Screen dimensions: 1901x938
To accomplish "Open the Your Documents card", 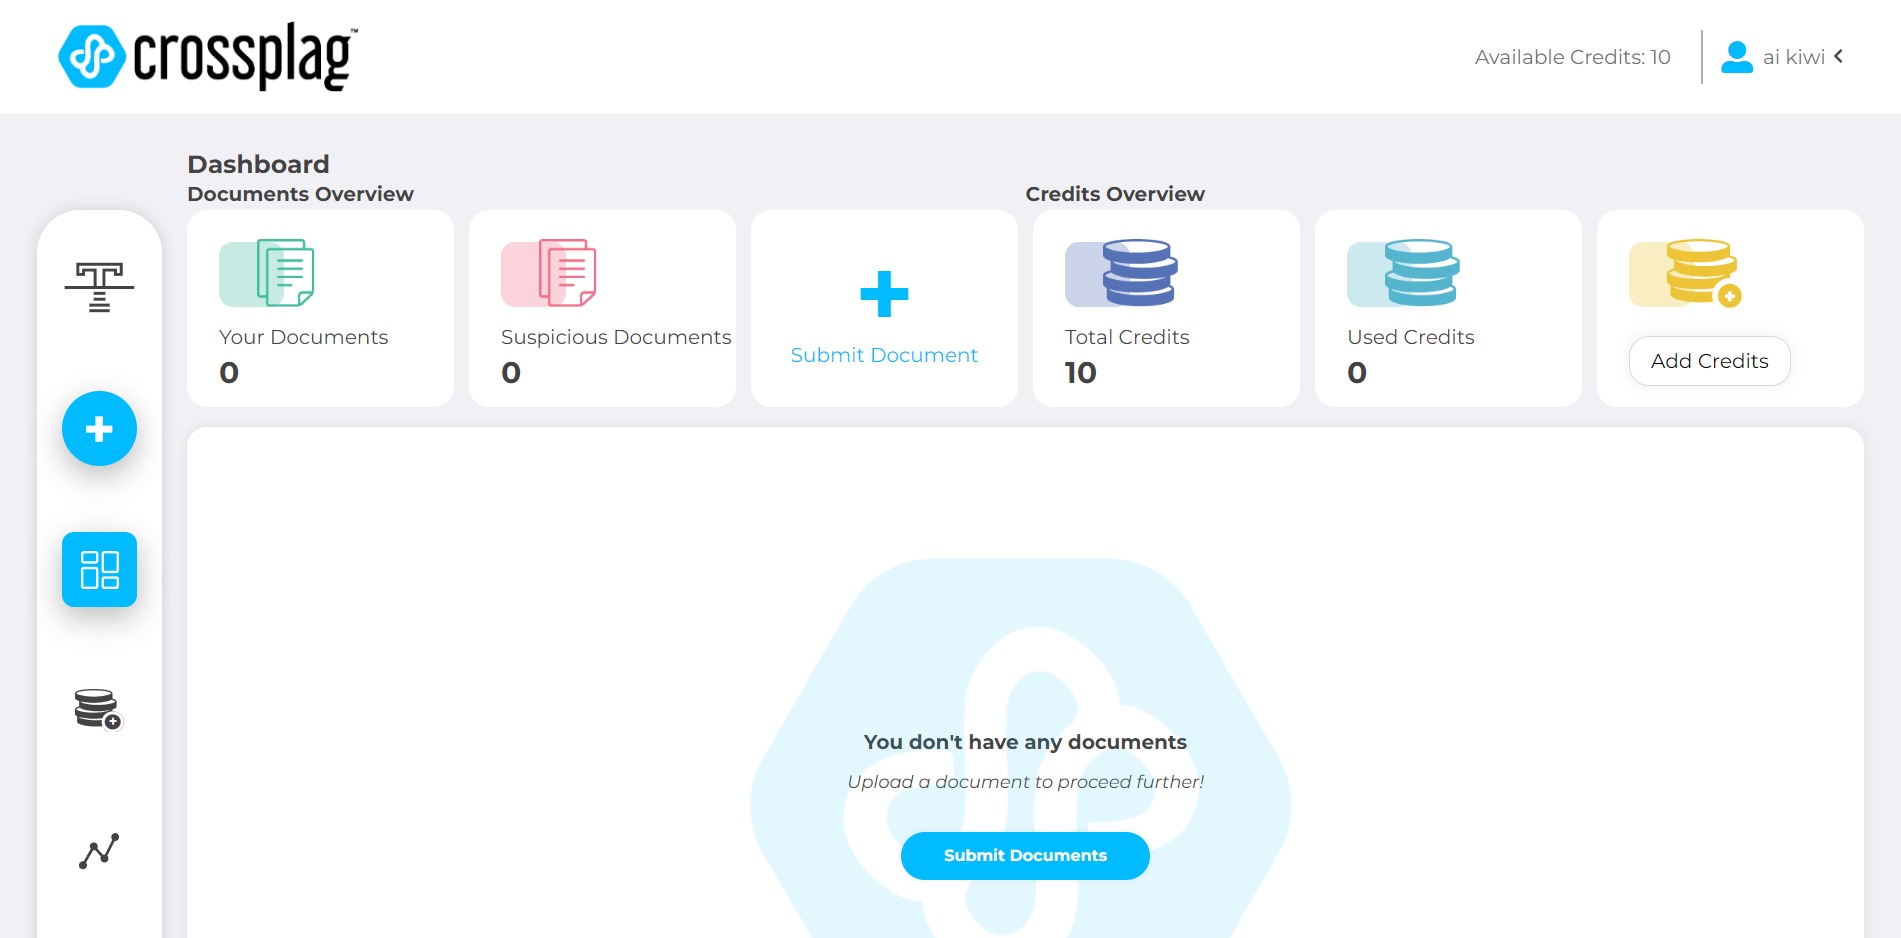I will coord(320,308).
